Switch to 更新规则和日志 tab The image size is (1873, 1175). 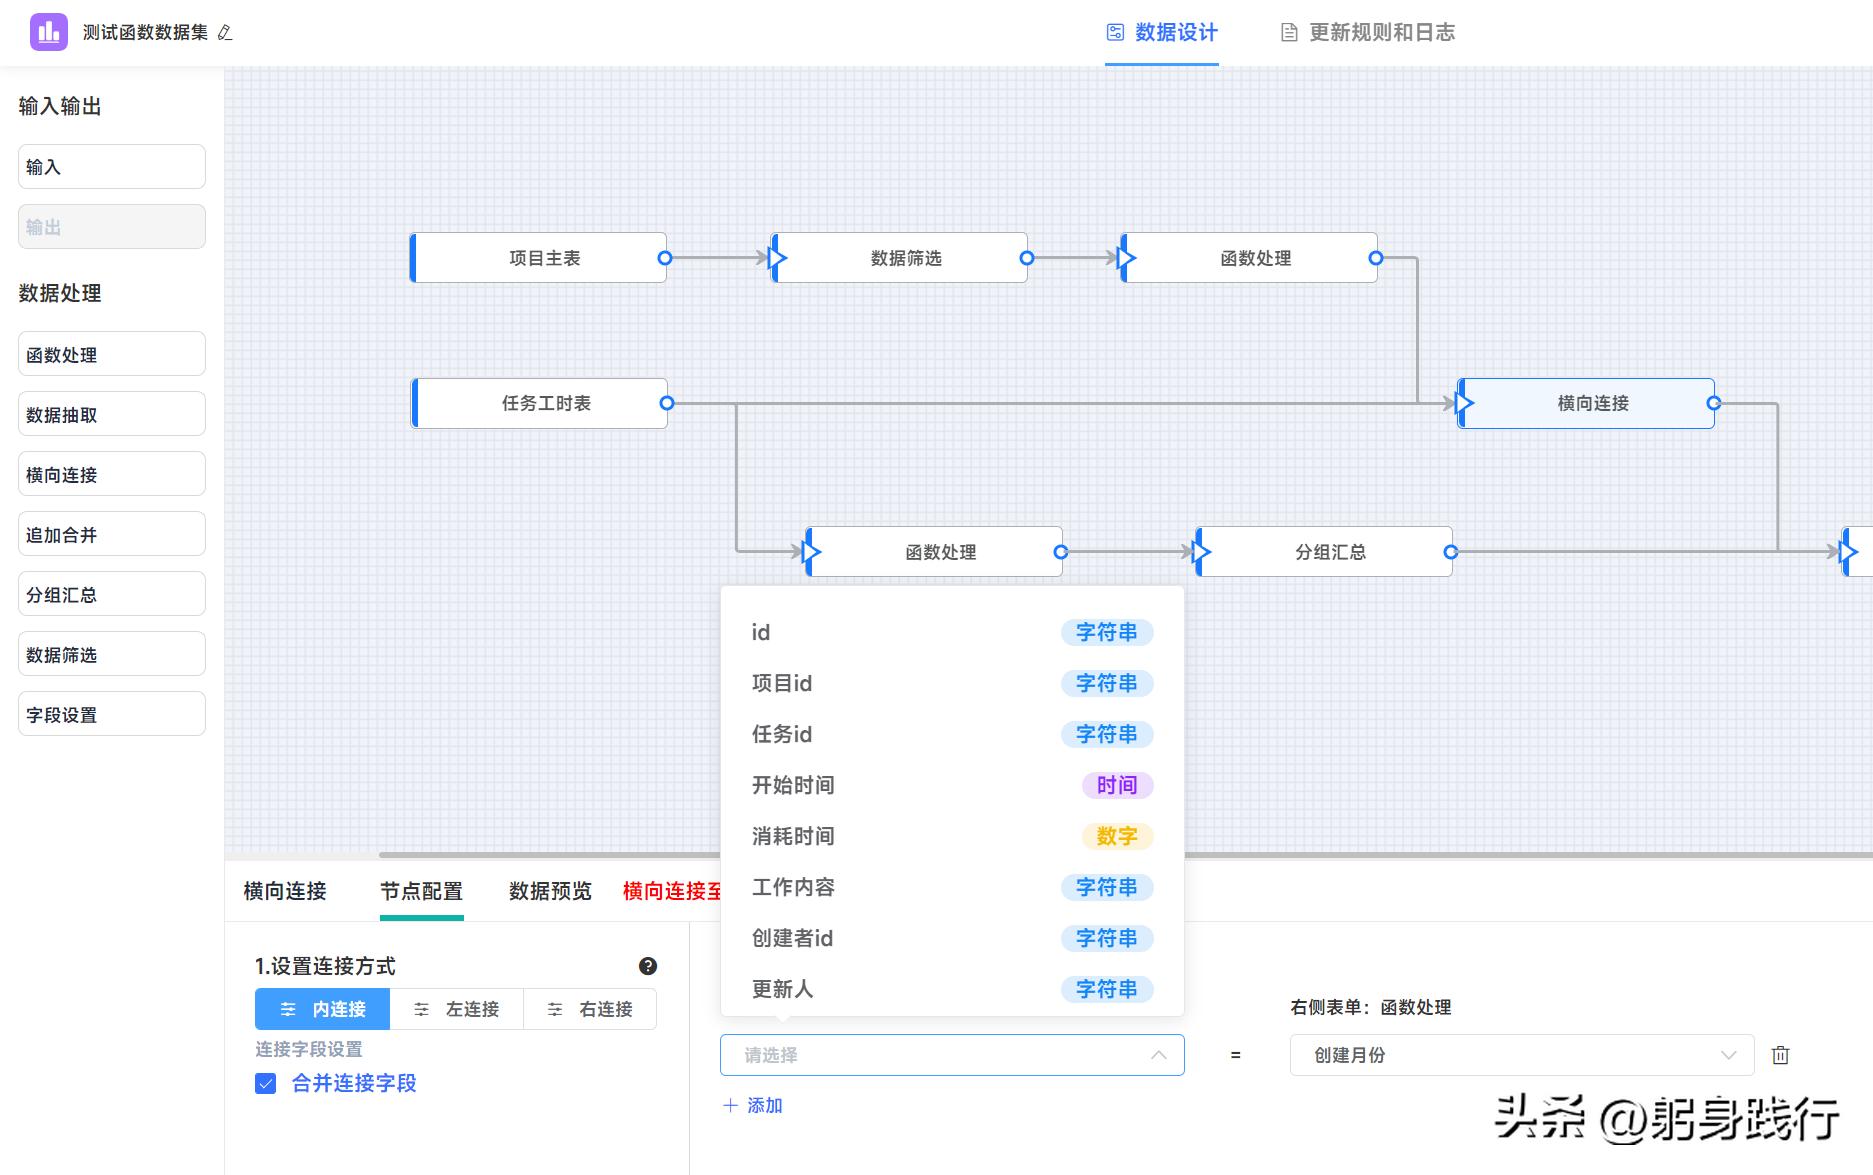[1368, 33]
